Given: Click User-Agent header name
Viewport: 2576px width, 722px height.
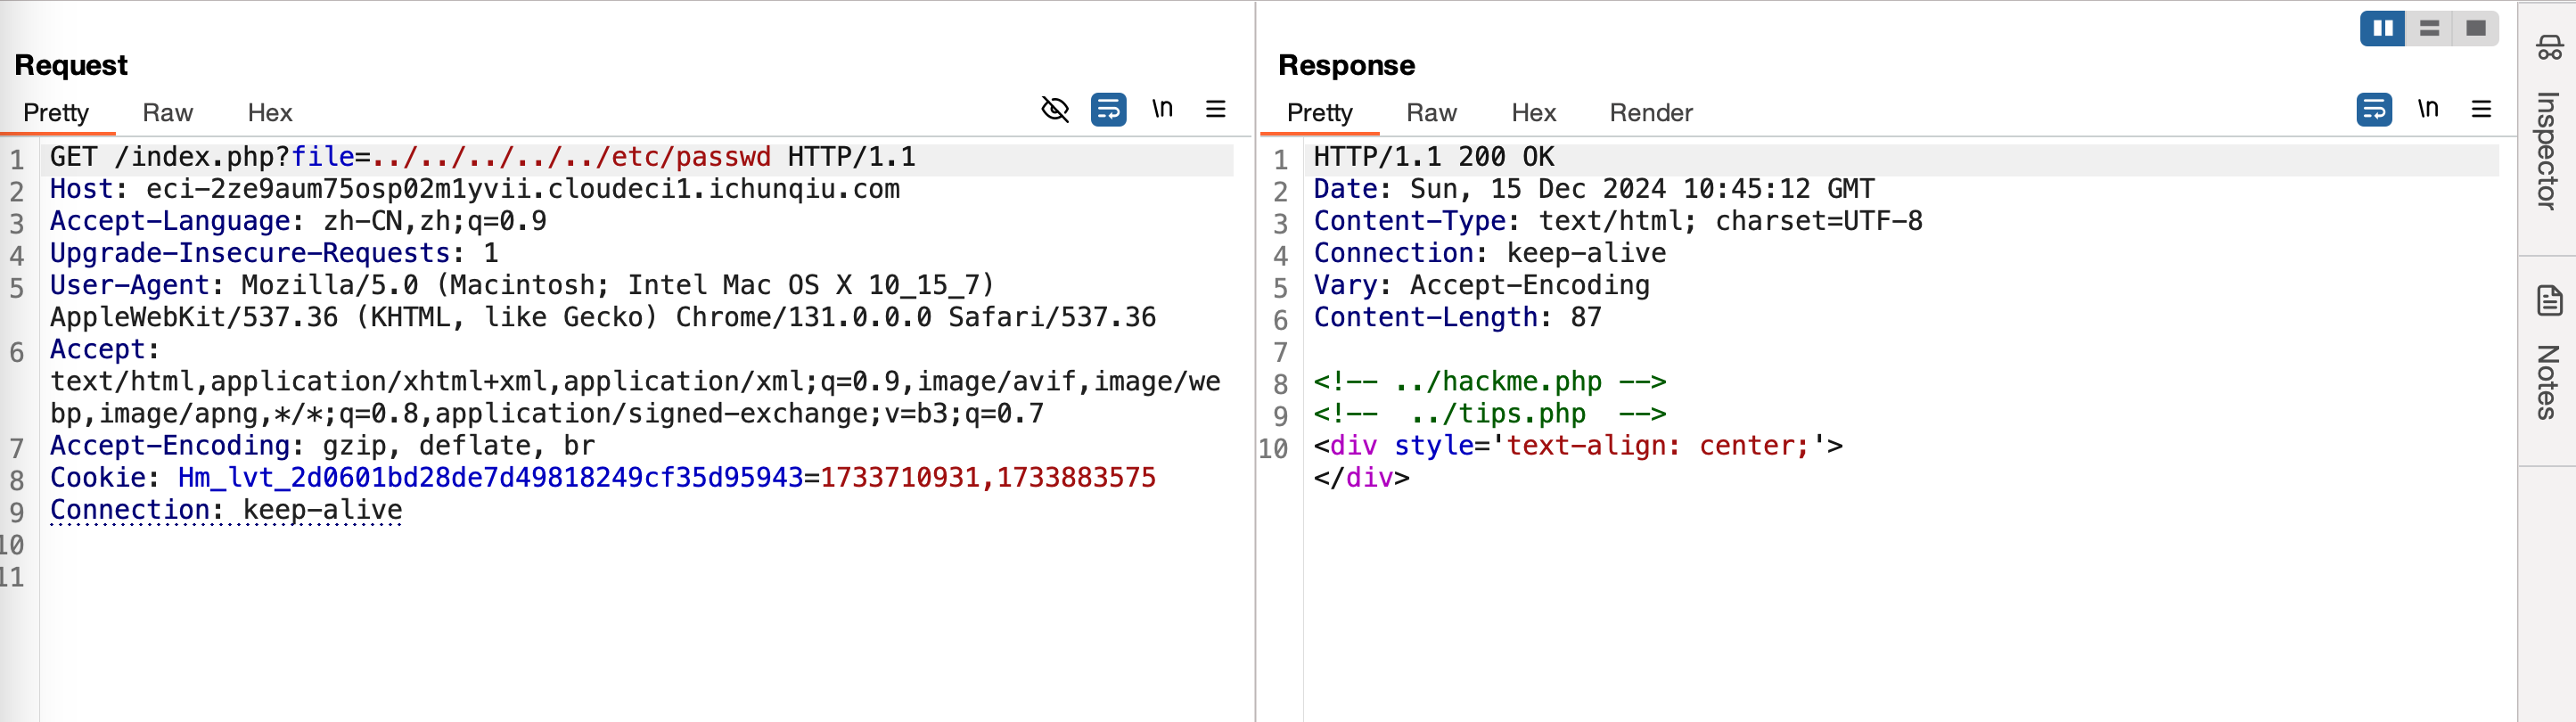Looking at the screenshot, I should (130, 285).
